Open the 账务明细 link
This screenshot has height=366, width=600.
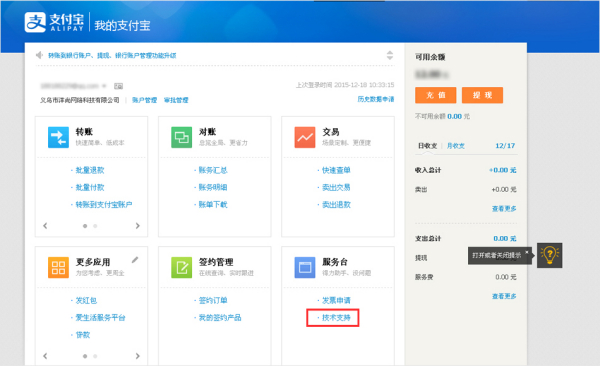click(213, 187)
